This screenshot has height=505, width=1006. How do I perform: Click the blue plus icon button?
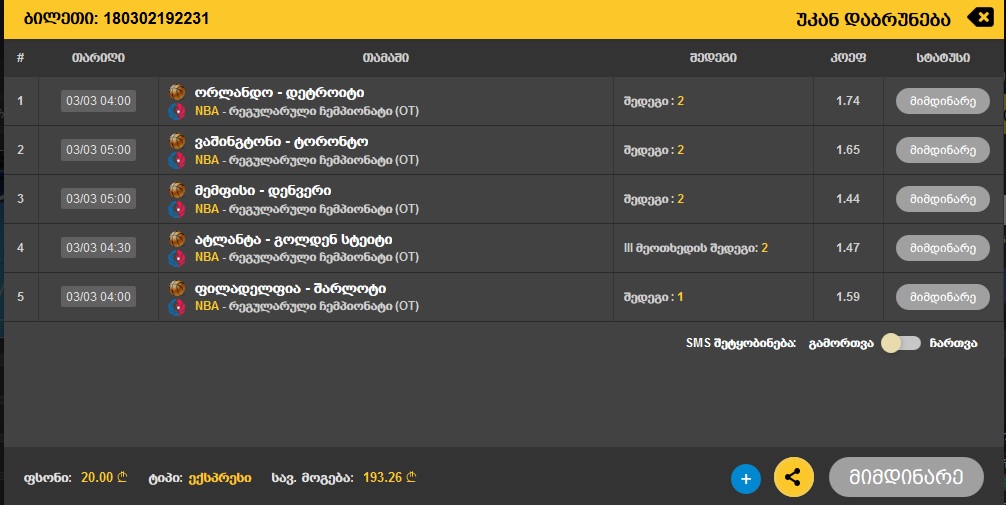point(746,479)
